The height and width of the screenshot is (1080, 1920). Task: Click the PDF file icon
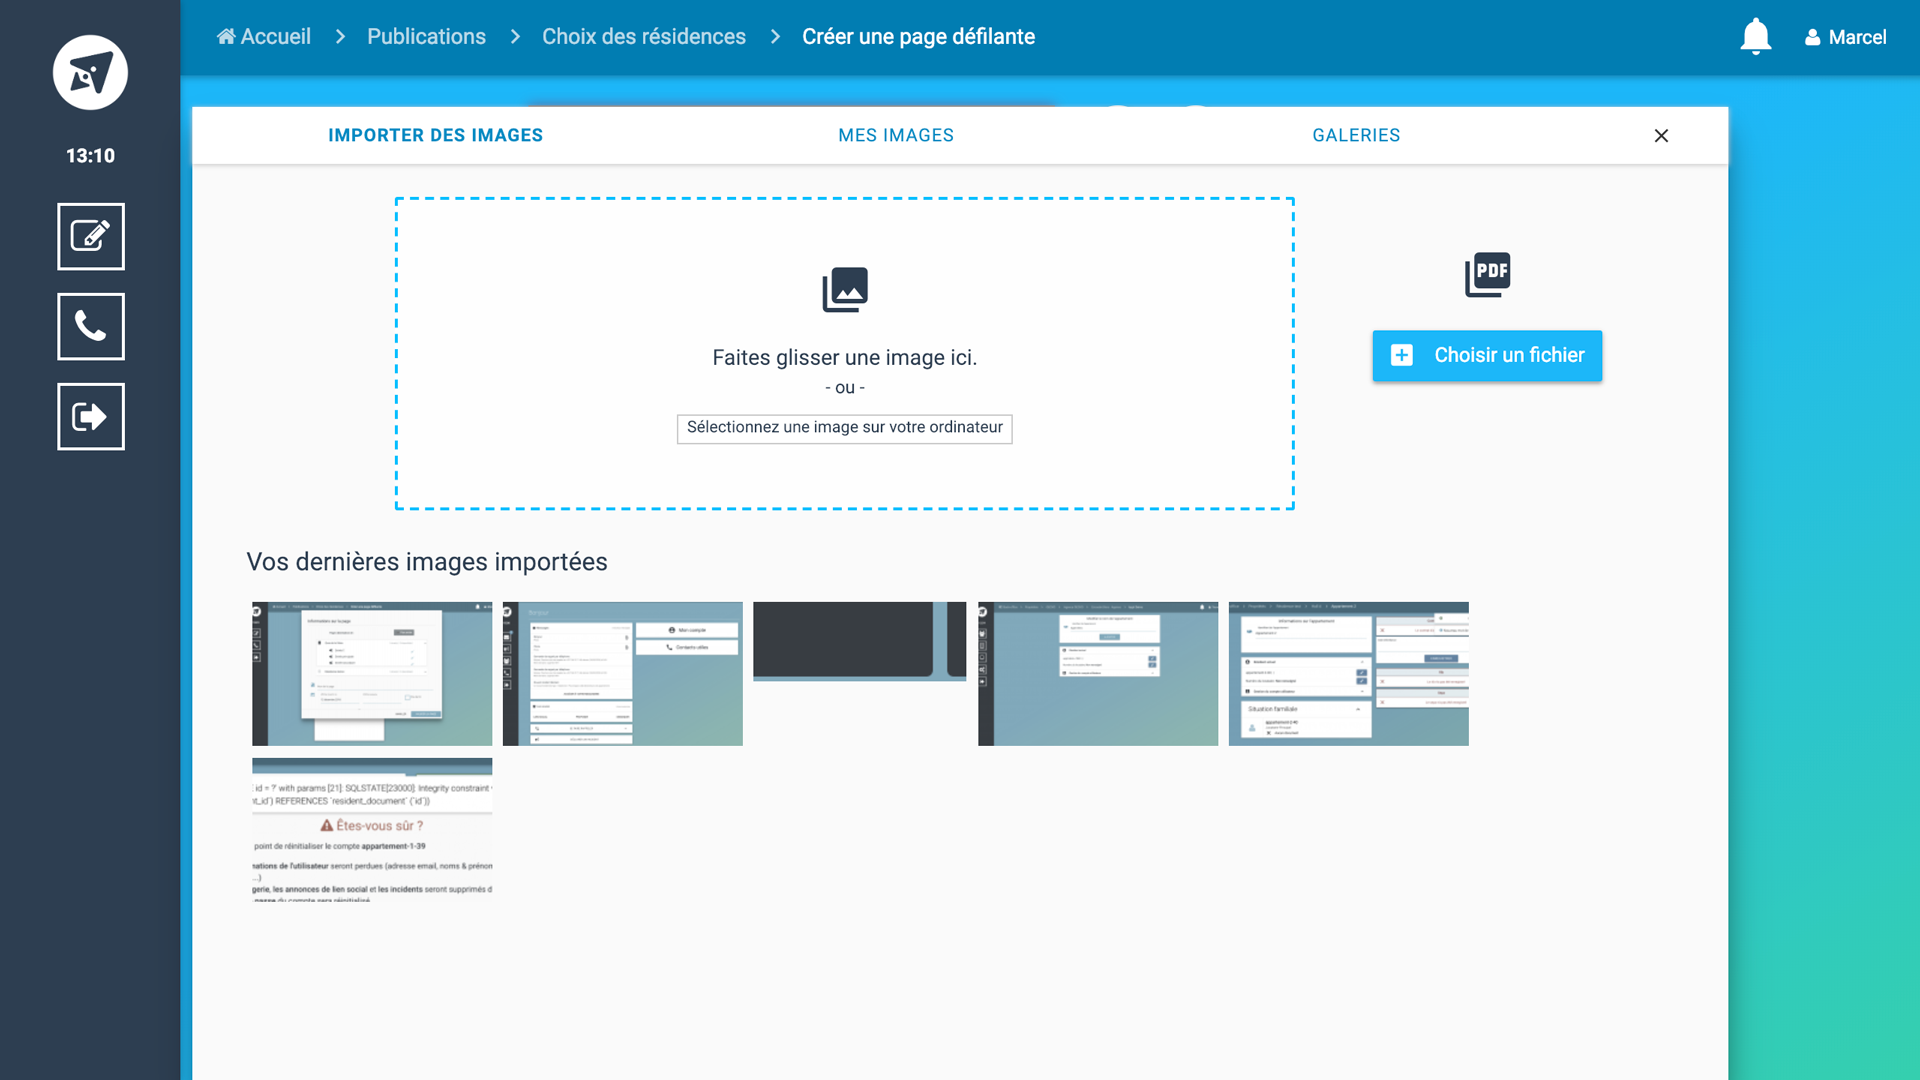1487,274
